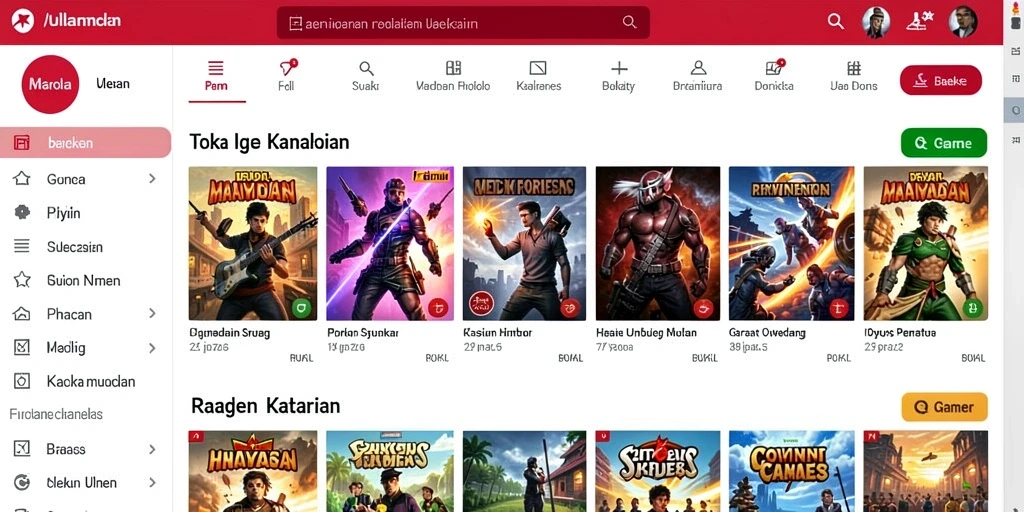Click the Bokaty plus icon
Screen dimensions: 1024x512
point(618,68)
